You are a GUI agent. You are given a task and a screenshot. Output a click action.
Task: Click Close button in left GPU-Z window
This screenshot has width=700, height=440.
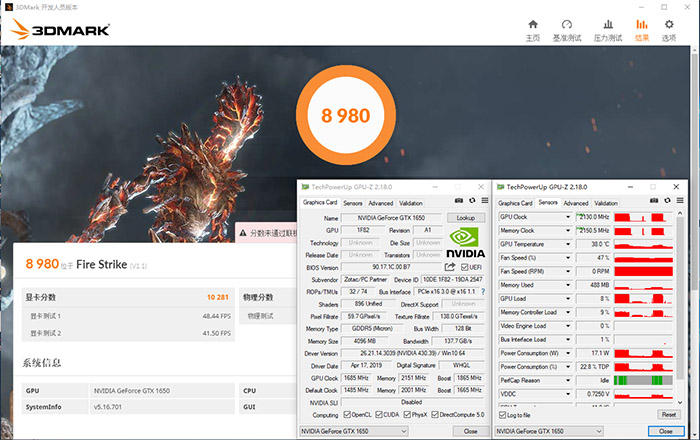tap(470, 431)
